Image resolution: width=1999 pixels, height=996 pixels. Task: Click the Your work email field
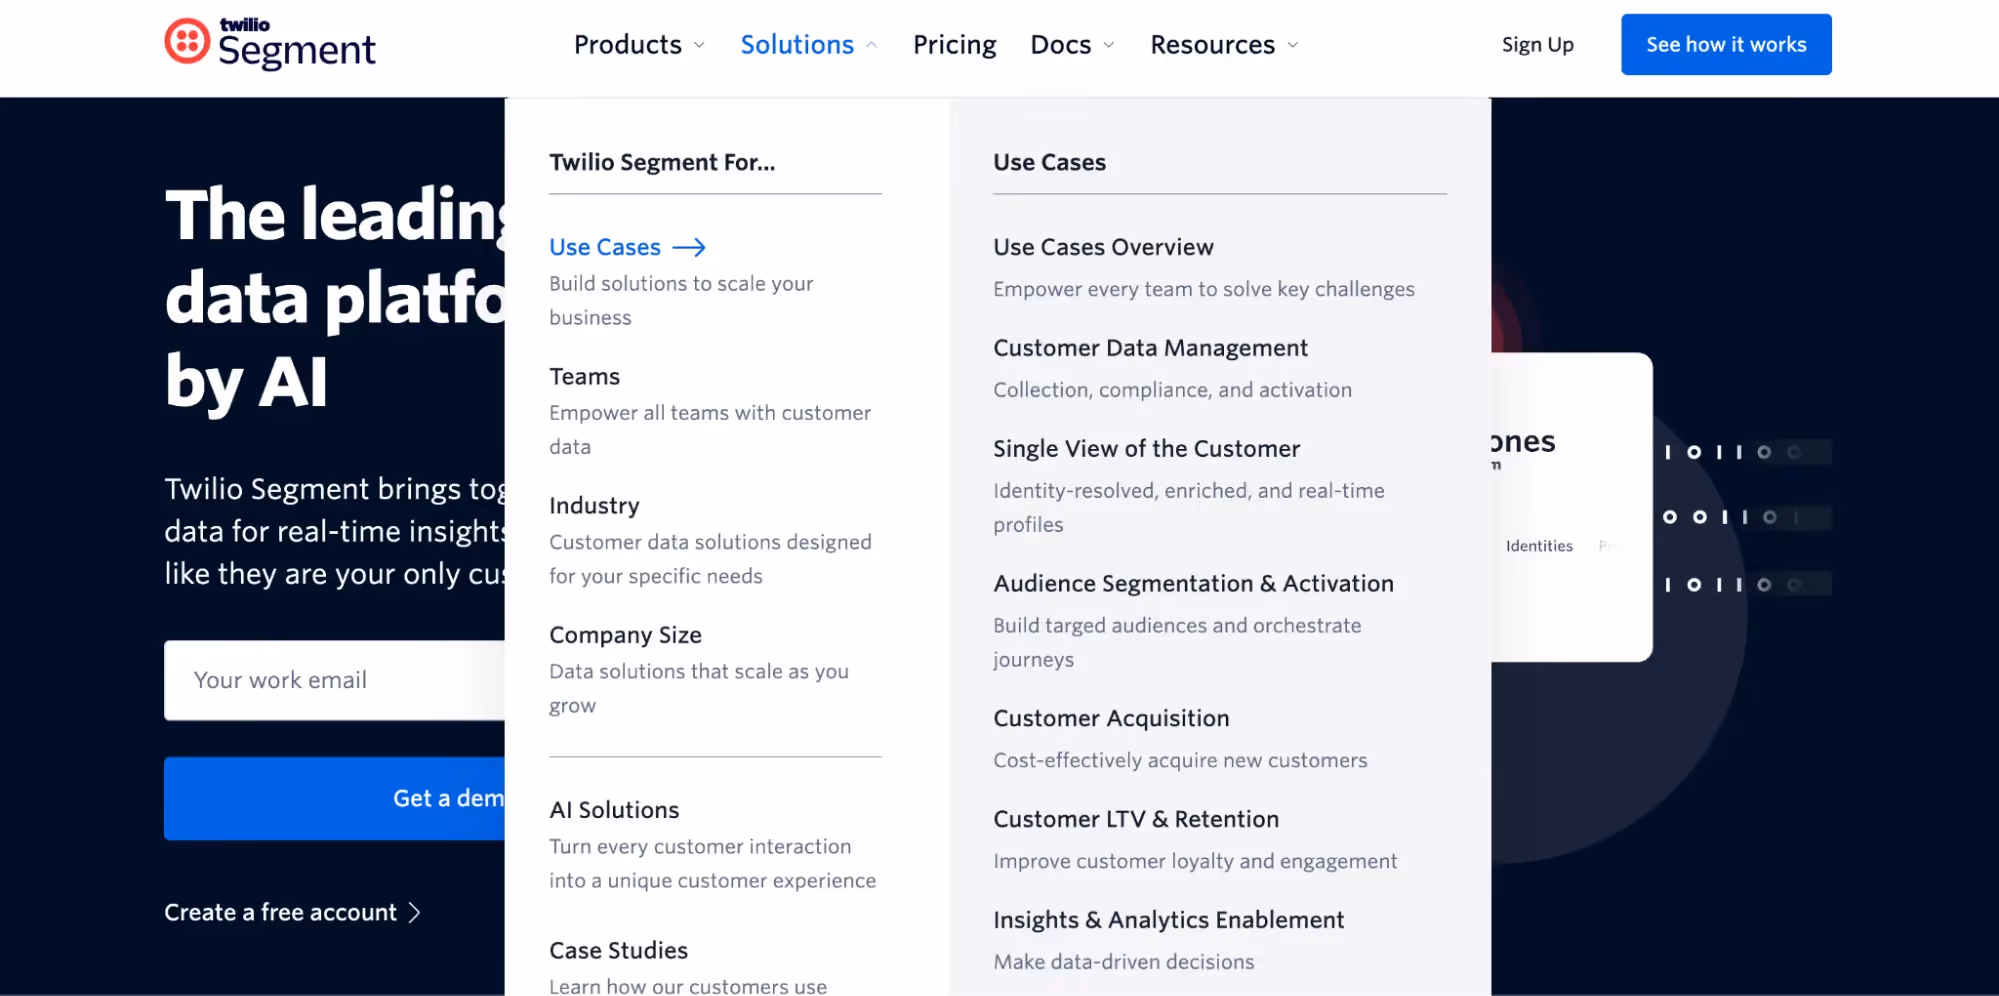(x=334, y=680)
